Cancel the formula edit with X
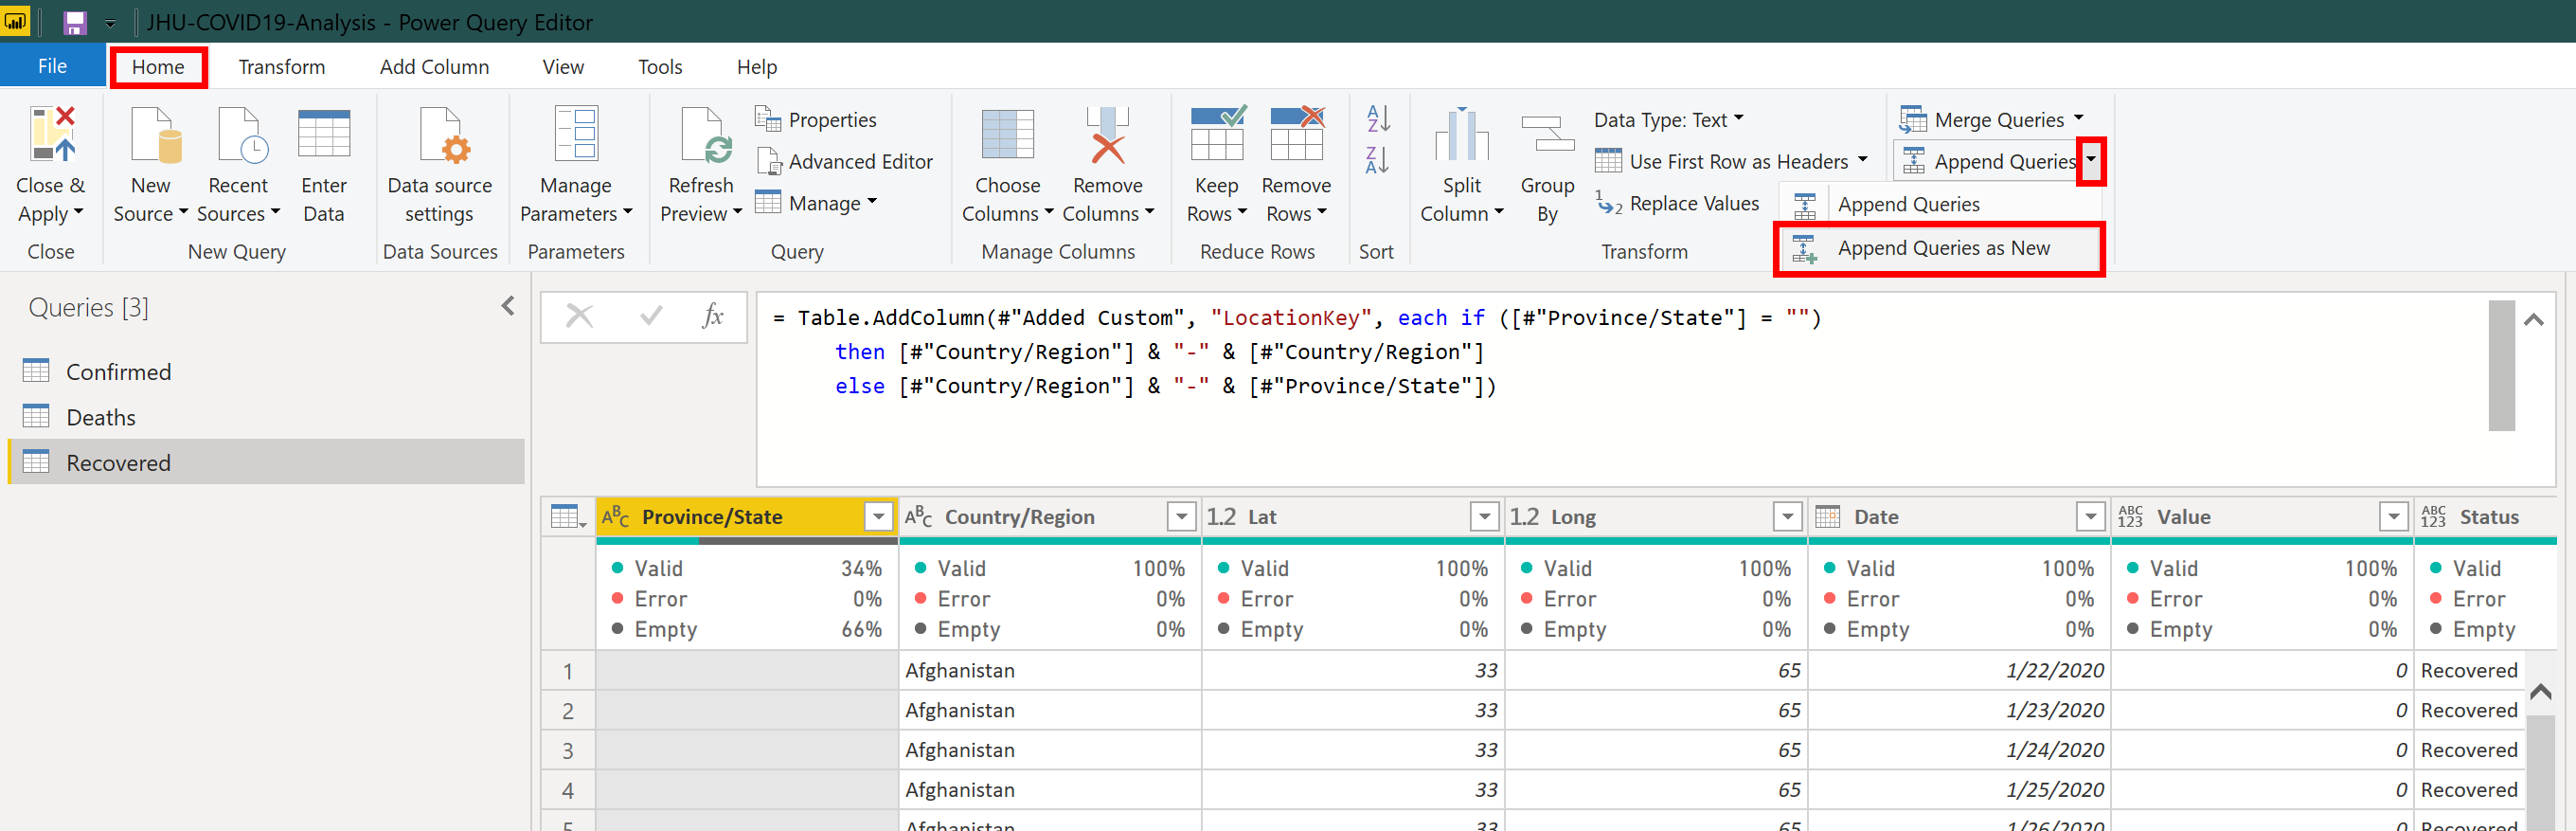The image size is (2576, 831). [x=579, y=317]
